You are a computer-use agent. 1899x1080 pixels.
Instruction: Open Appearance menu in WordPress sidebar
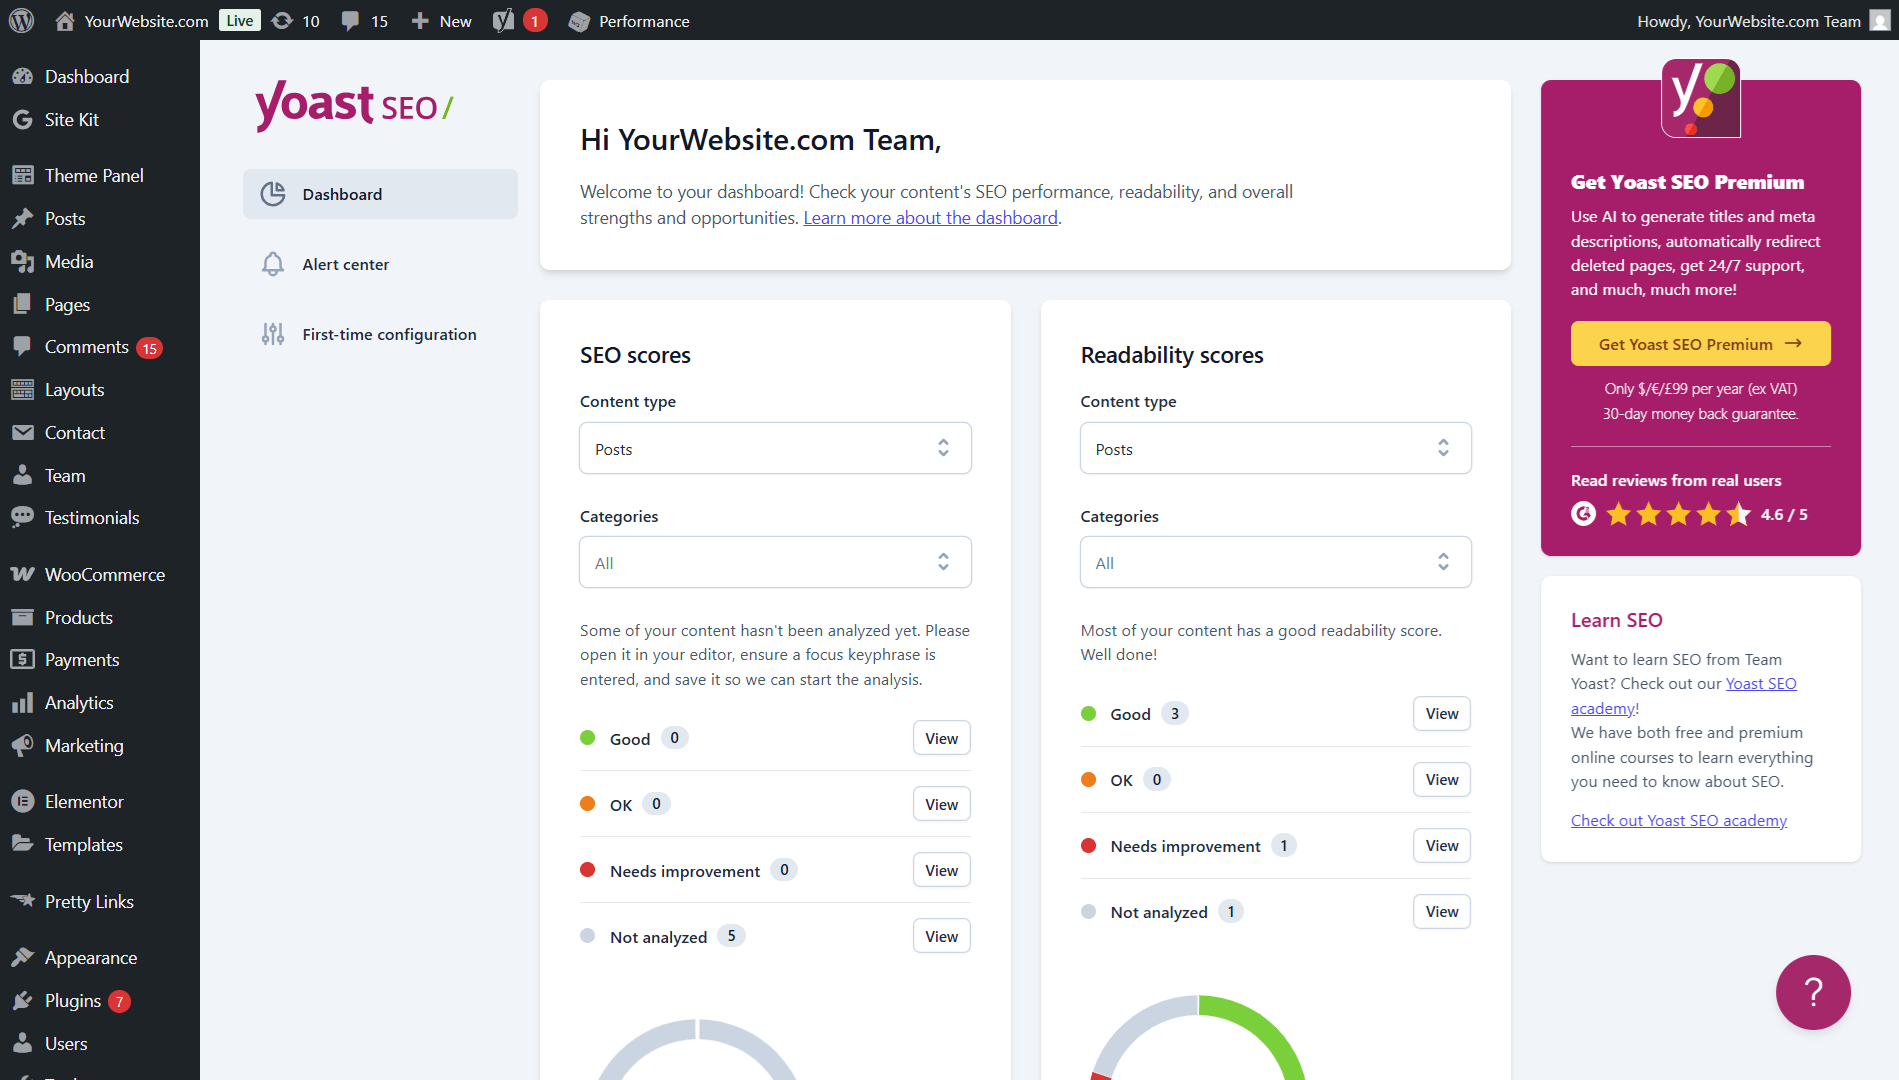[100, 958]
